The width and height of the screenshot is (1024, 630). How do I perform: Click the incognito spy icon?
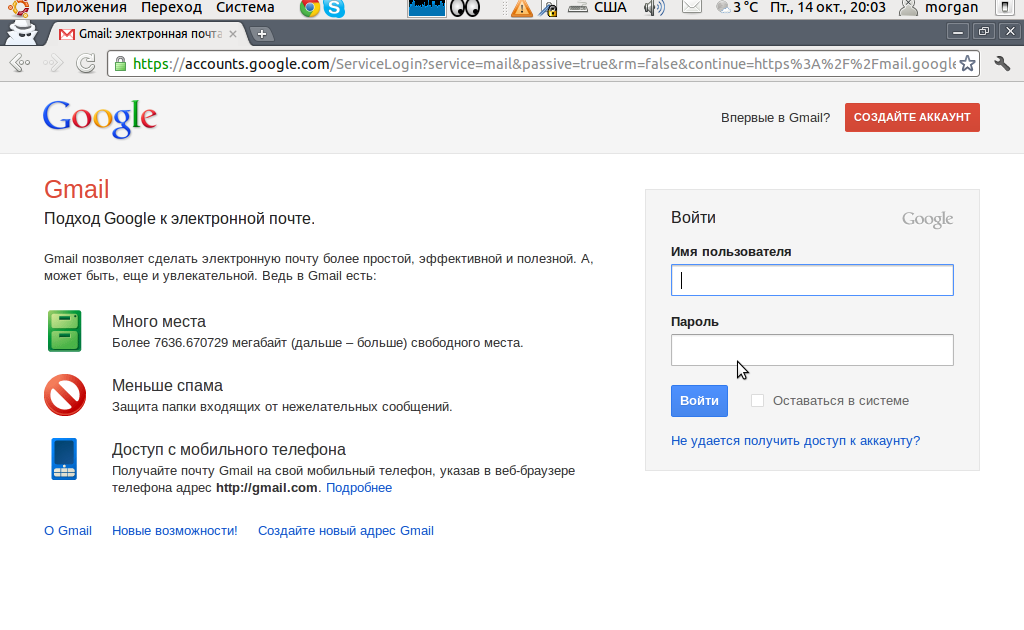point(22,33)
